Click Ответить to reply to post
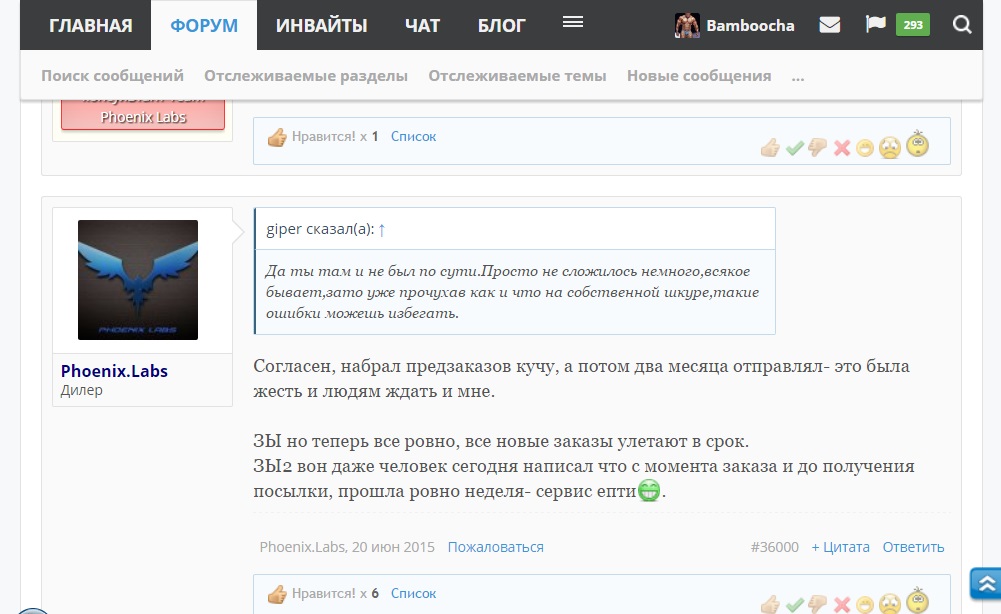 click(913, 547)
